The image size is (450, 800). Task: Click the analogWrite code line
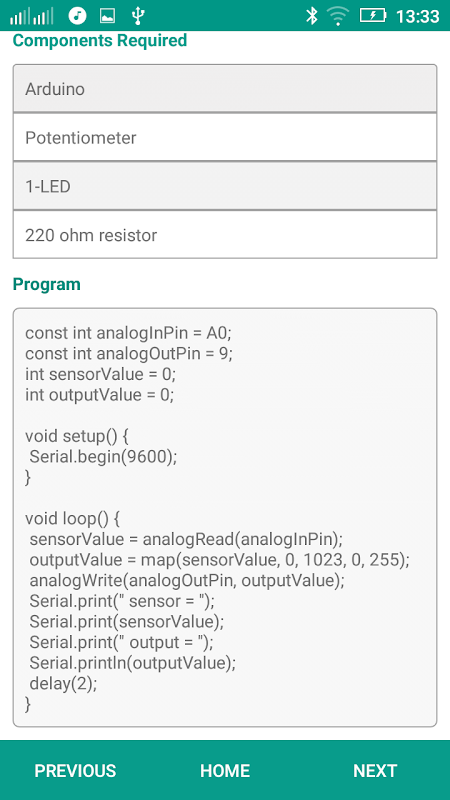coord(187,581)
